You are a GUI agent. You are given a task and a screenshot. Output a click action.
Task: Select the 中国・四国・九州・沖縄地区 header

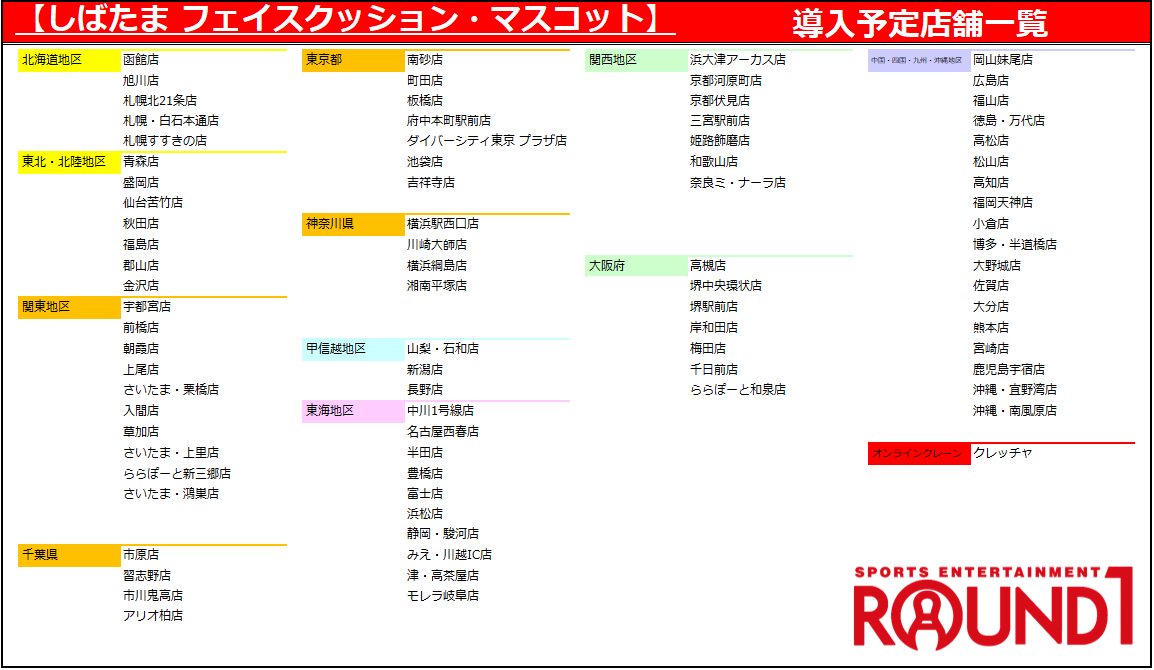click(919, 60)
